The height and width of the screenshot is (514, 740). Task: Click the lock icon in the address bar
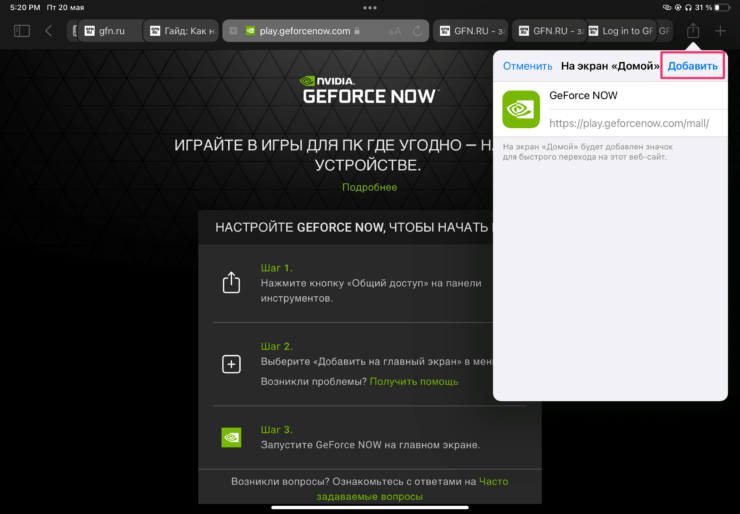[357, 31]
